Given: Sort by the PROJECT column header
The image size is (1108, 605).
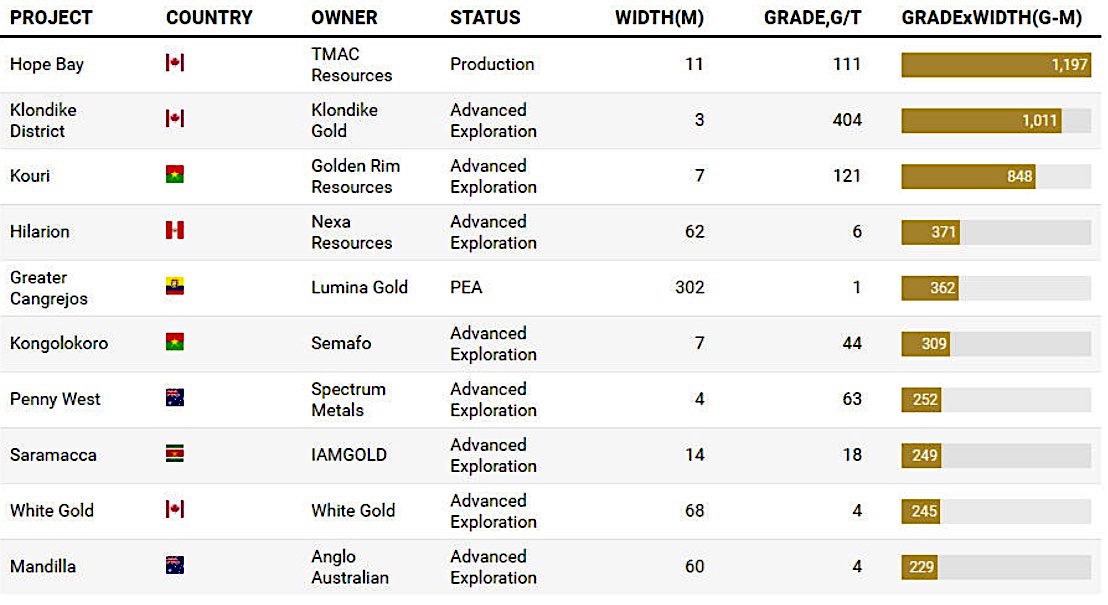Looking at the screenshot, I should pyautogui.click(x=51, y=18).
